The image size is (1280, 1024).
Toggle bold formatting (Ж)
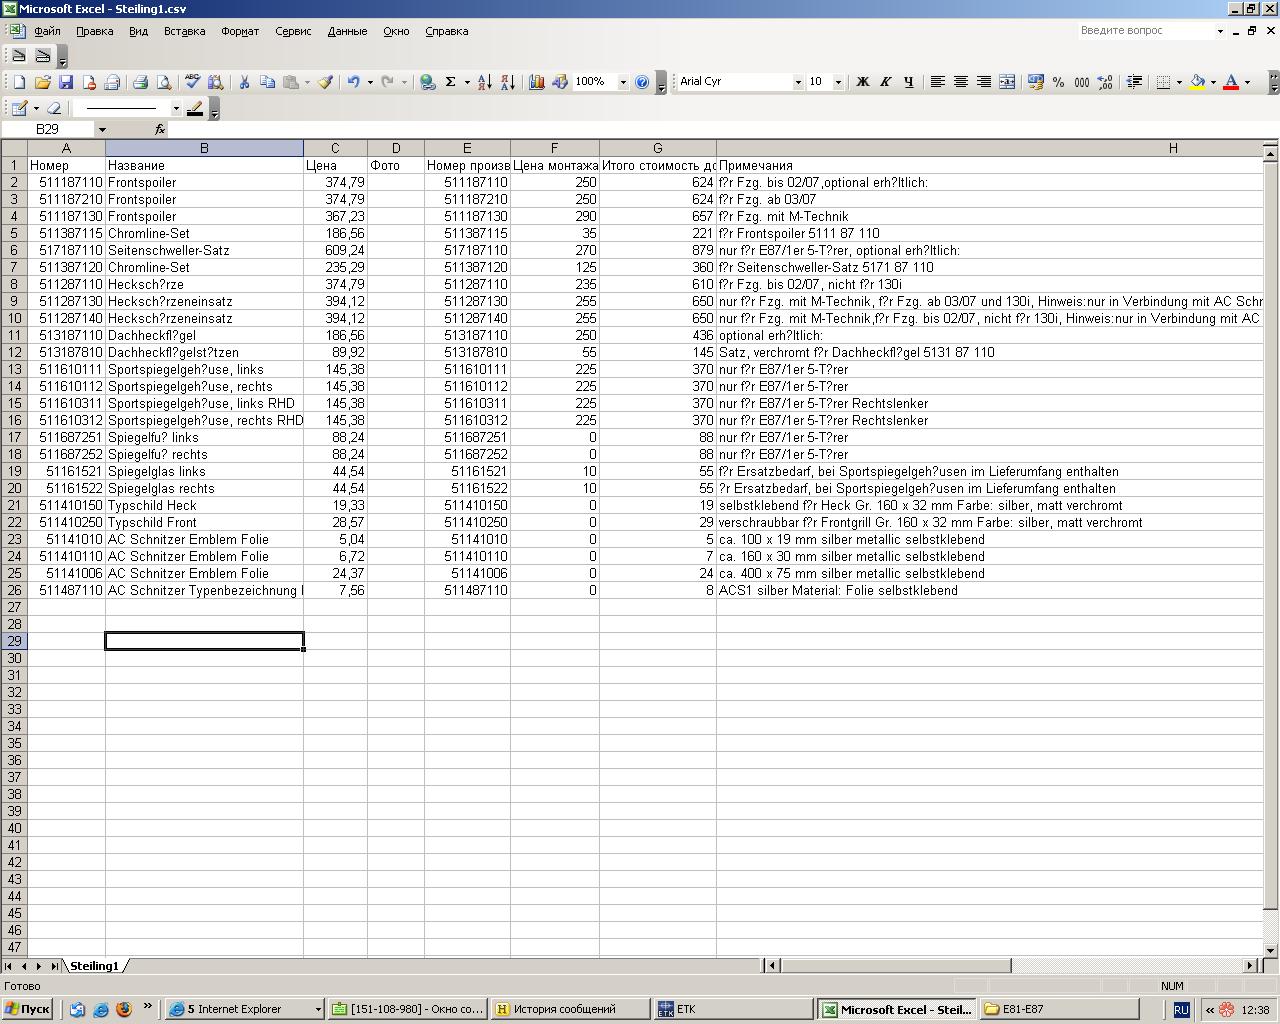pos(862,82)
